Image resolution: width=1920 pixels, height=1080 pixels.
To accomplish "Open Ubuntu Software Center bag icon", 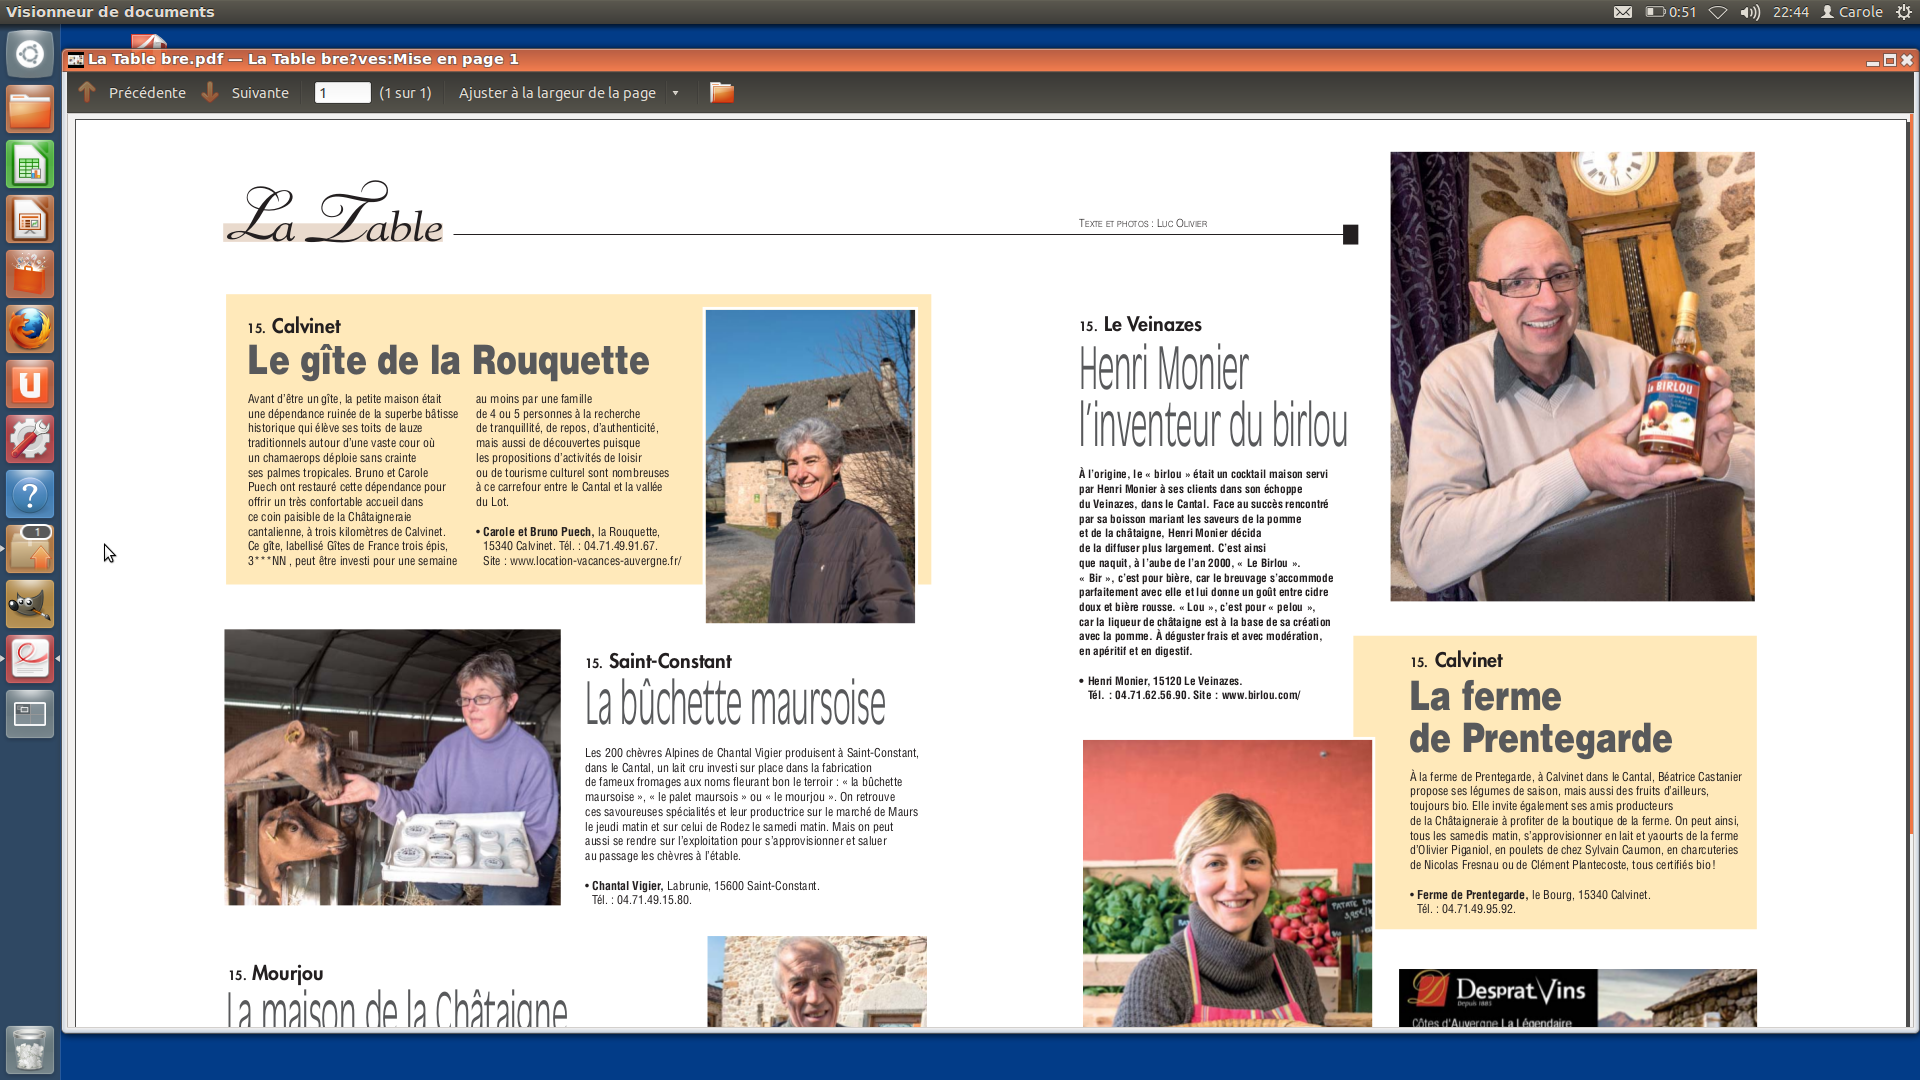I will click(30, 274).
